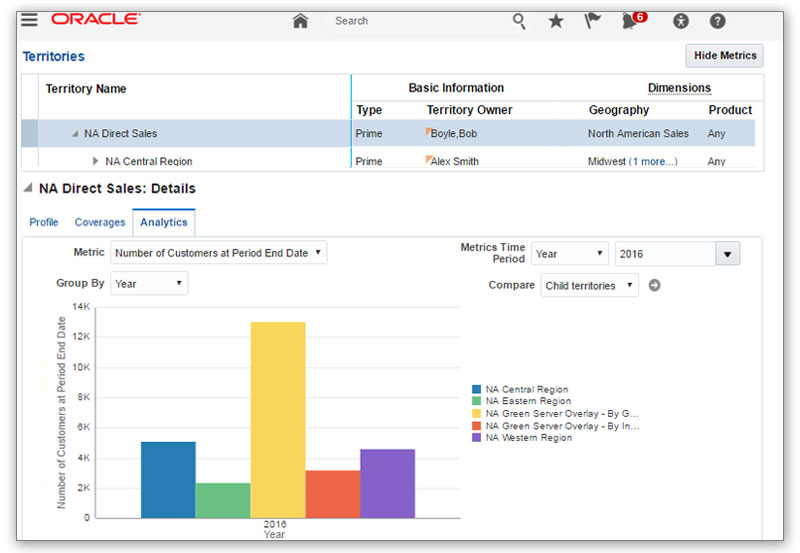The height and width of the screenshot is (553, 800).
Task: Click the '(1 more...)' geography link
Action: [652, 161]
